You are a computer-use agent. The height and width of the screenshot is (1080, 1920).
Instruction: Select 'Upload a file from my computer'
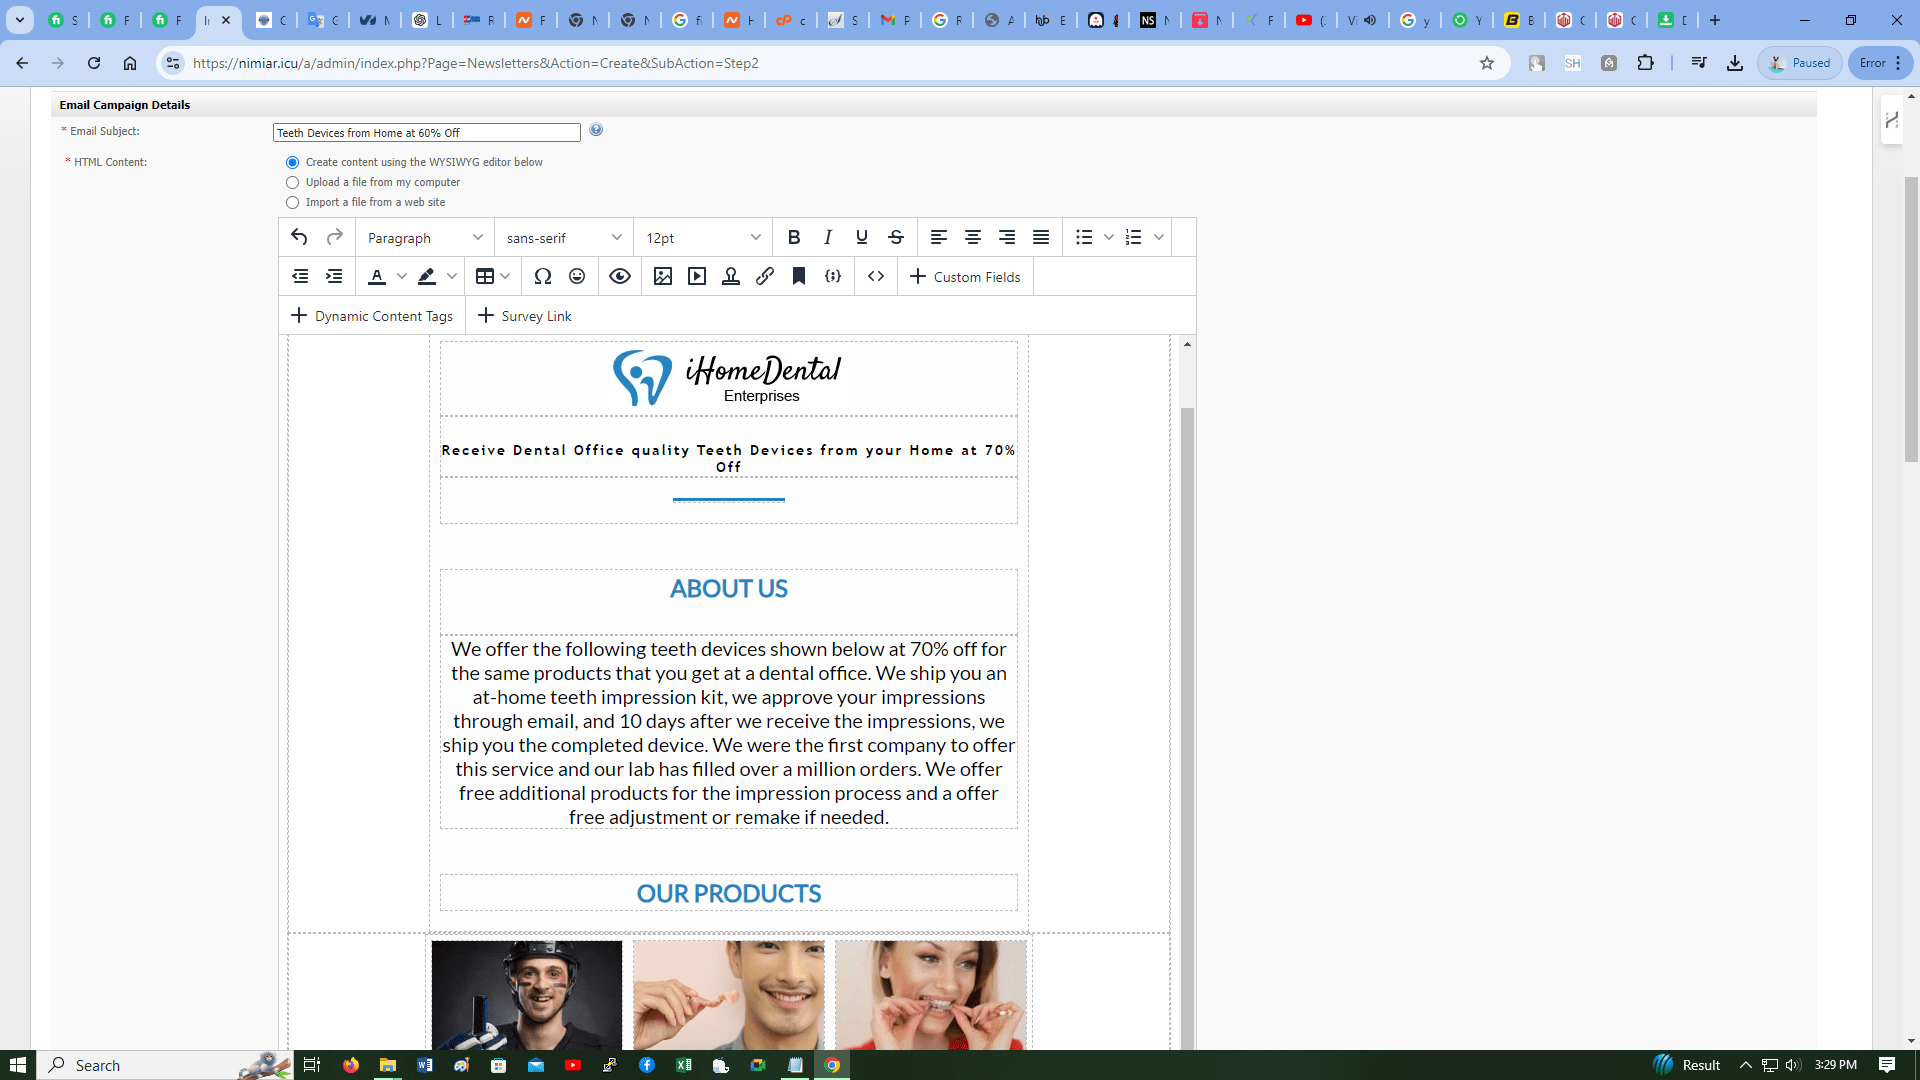pos(293,182)
